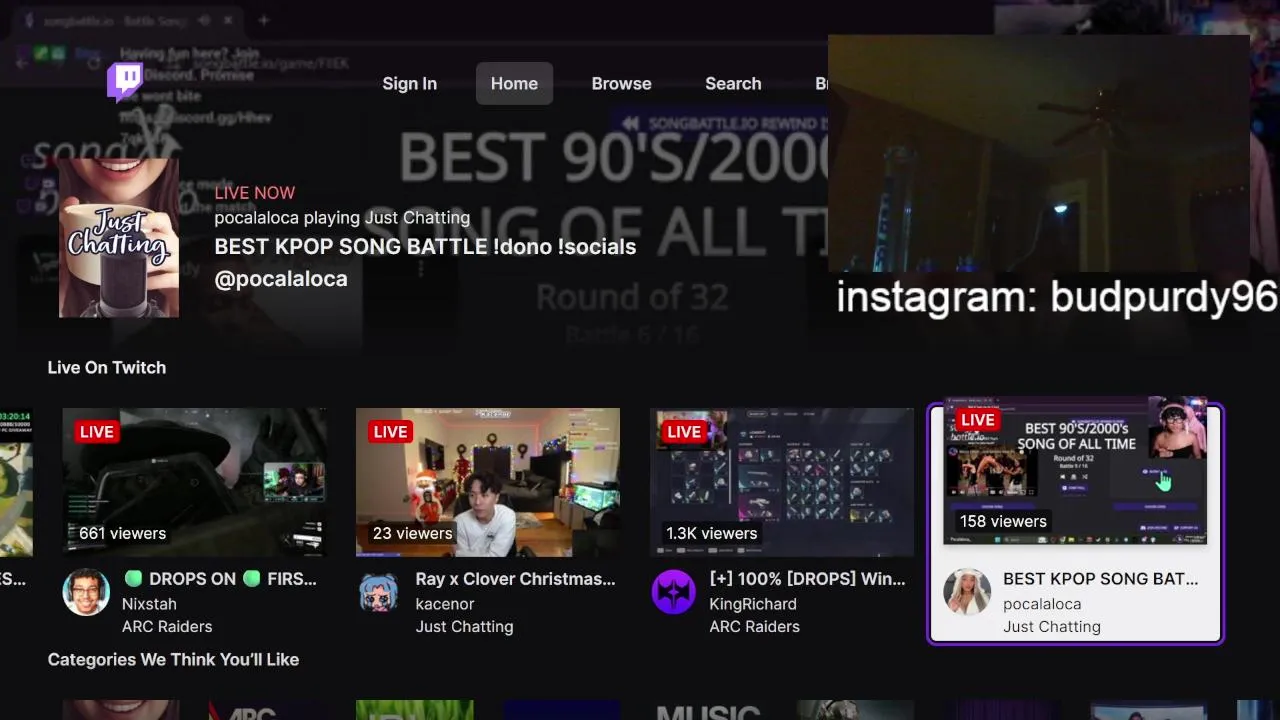This screenshot has width=1280, height=720.
Task: Click the LIVE badge on KingRichard's stream
Action: [x=685, y=432]
